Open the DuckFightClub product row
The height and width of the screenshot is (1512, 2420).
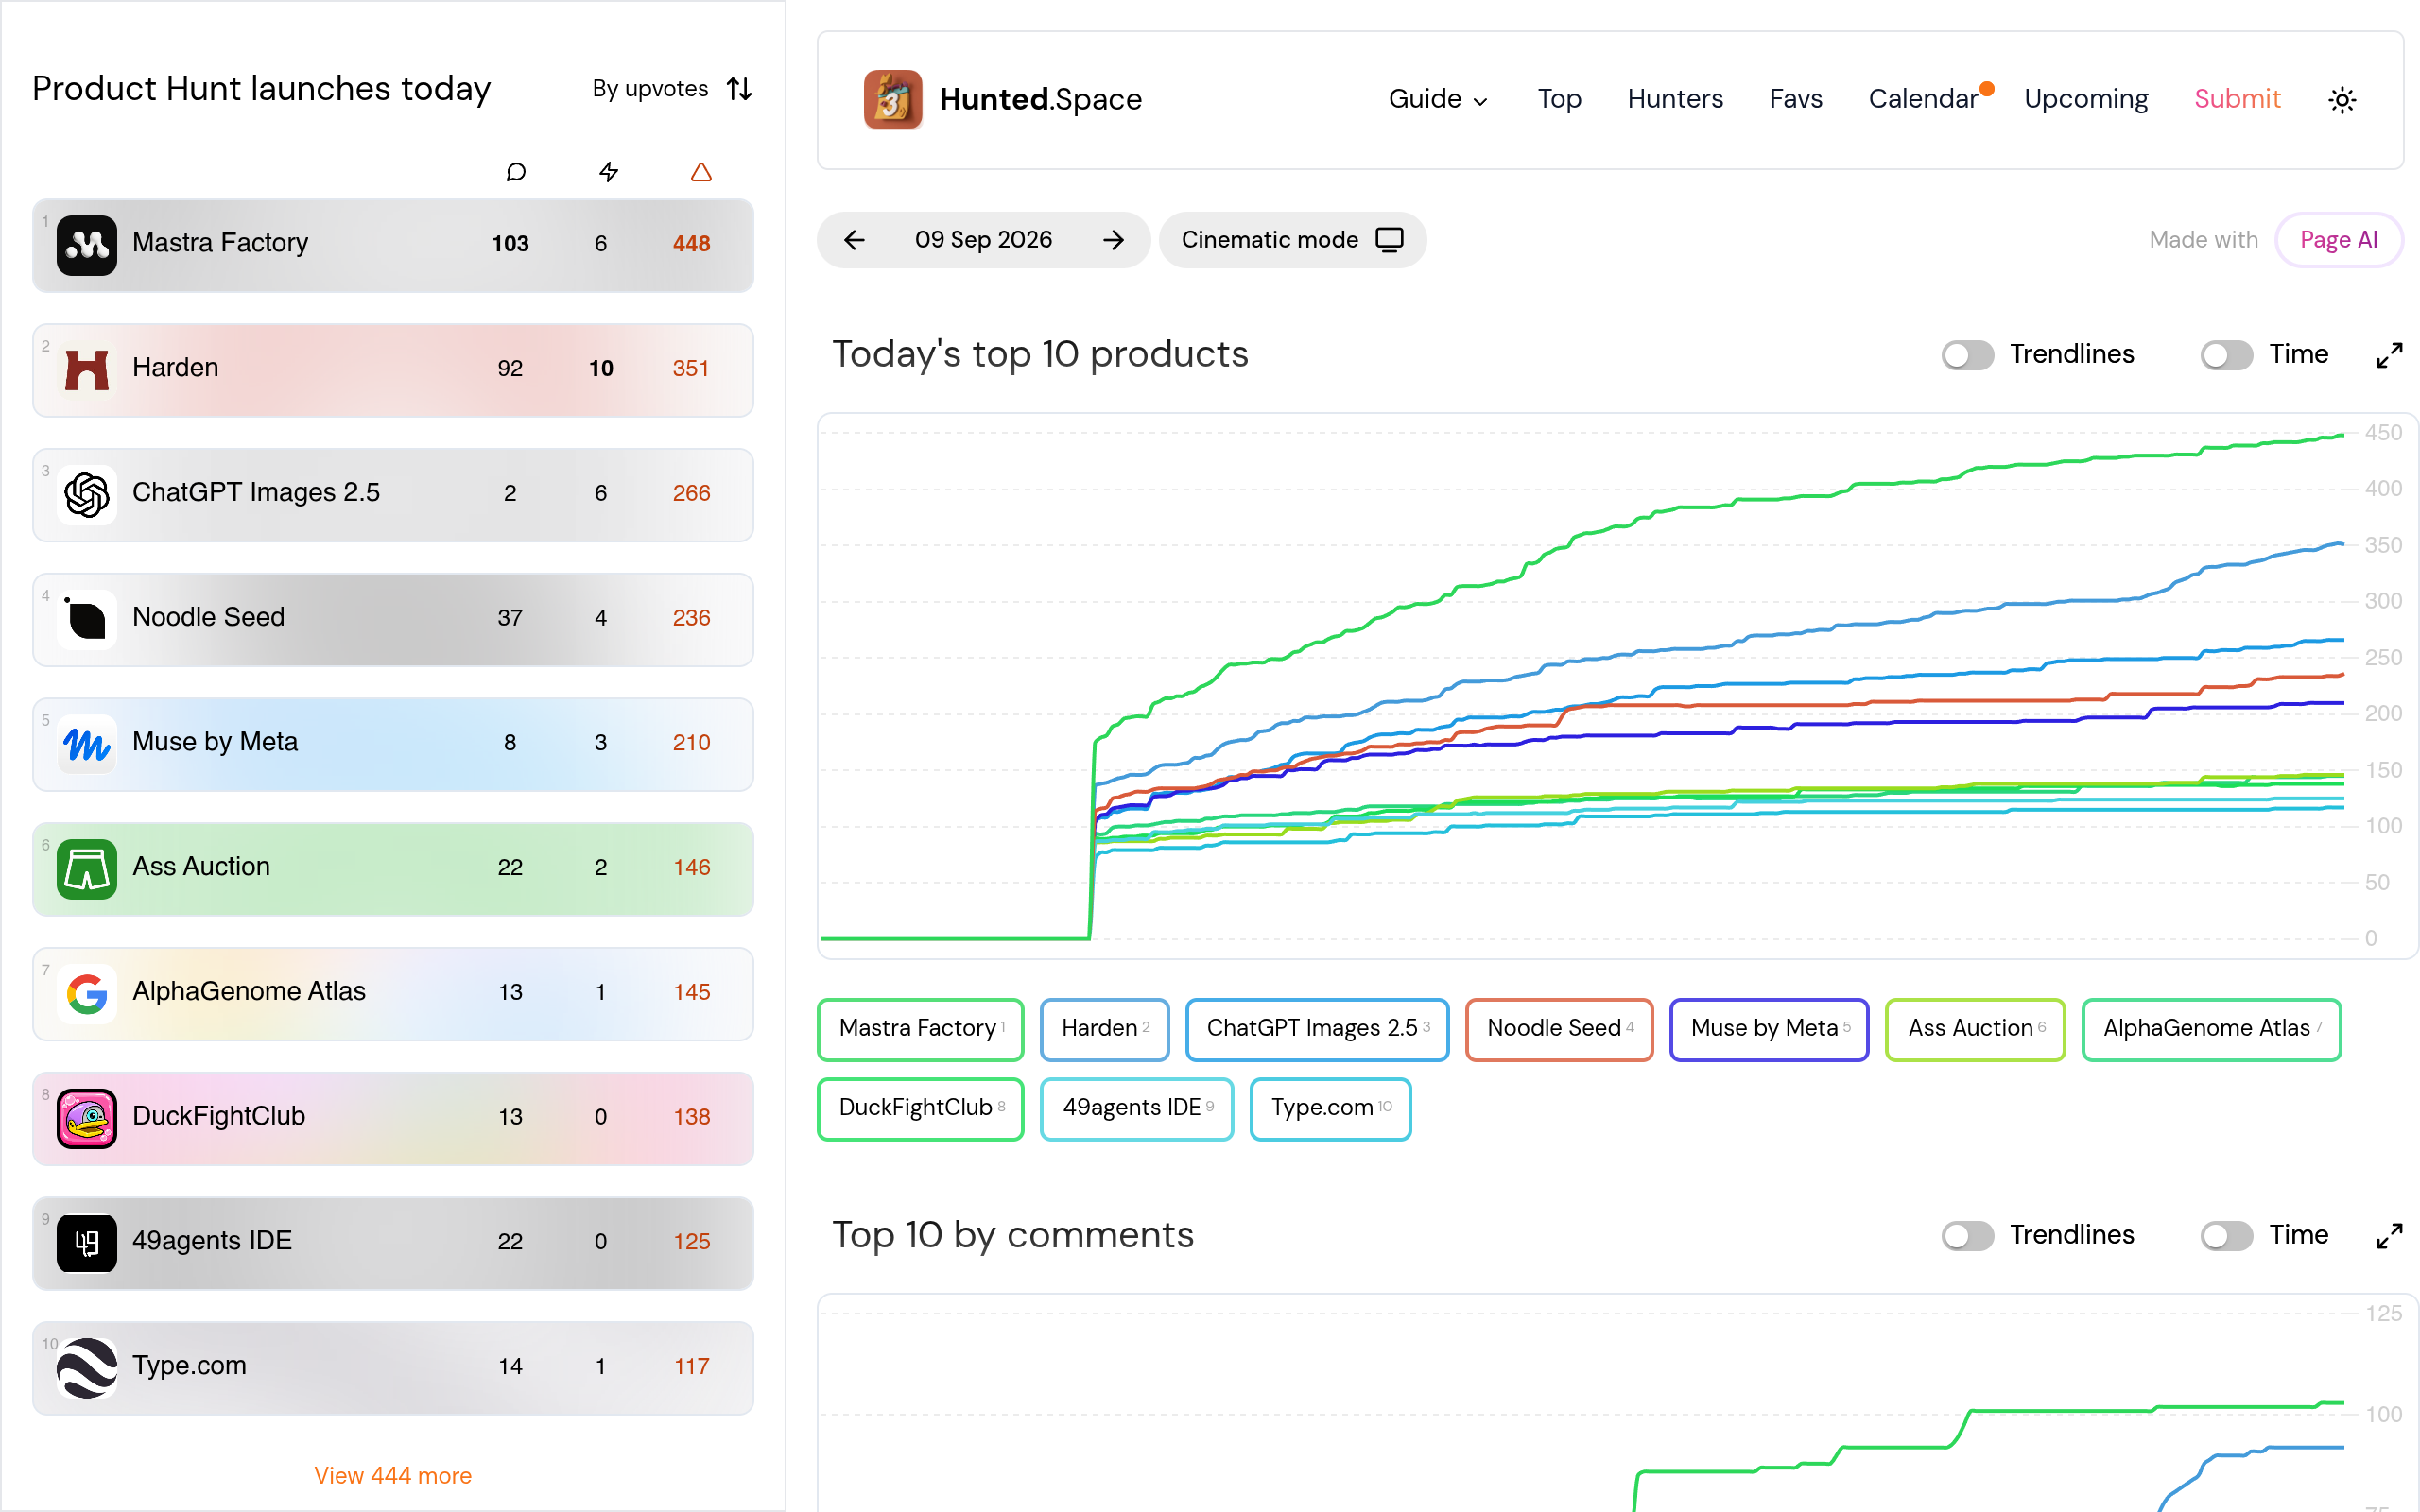pos(393,1119)
